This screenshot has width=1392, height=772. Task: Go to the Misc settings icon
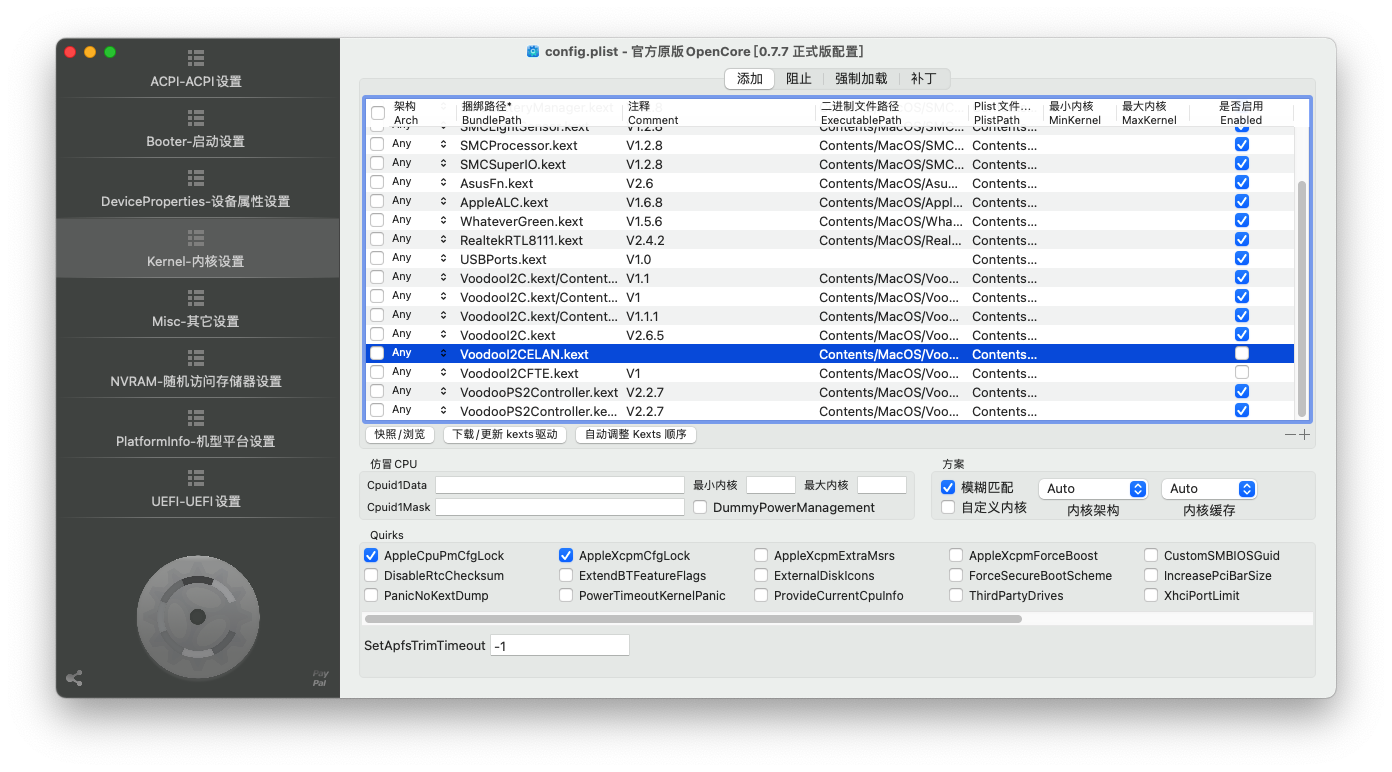click(196, 299)
